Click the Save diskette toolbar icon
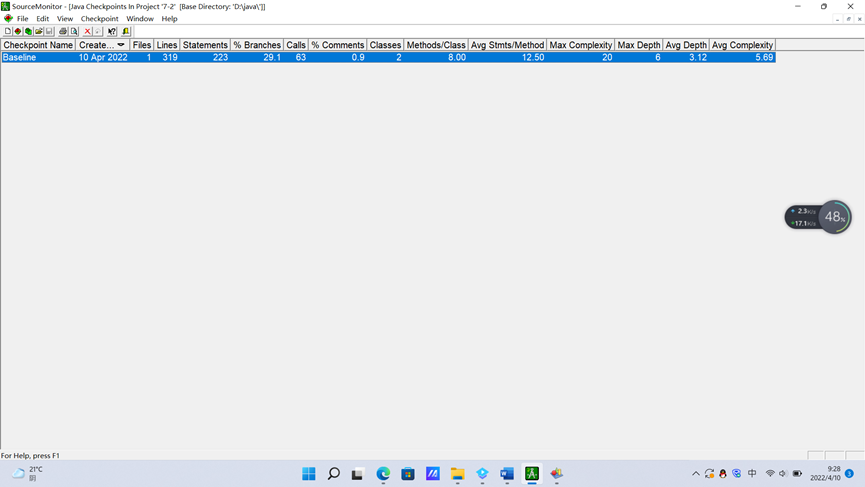This screenshot has width=865, height=487. click(x=49, y=31)
